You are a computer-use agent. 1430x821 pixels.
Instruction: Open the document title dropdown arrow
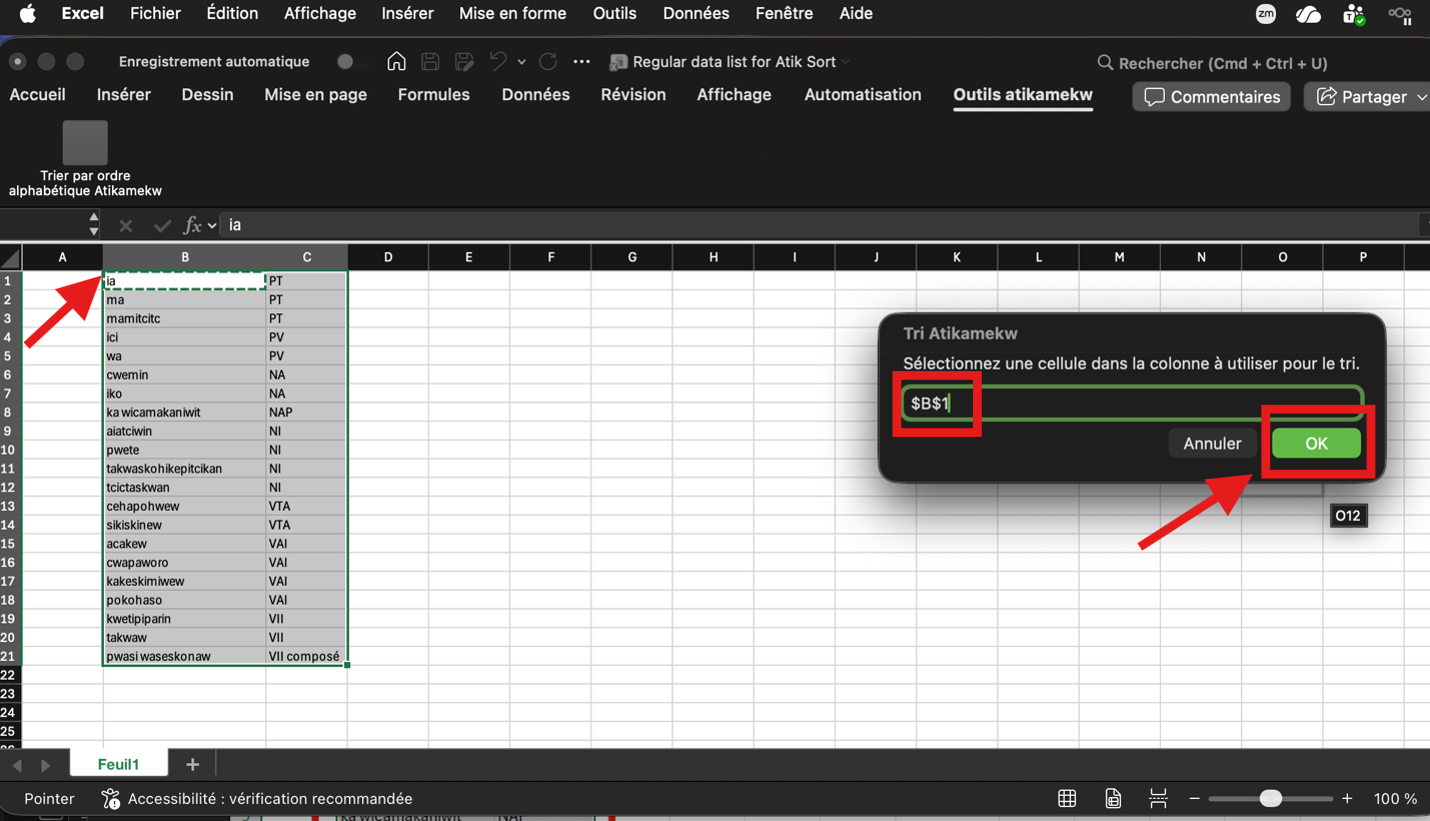click(x=846, y=62)
